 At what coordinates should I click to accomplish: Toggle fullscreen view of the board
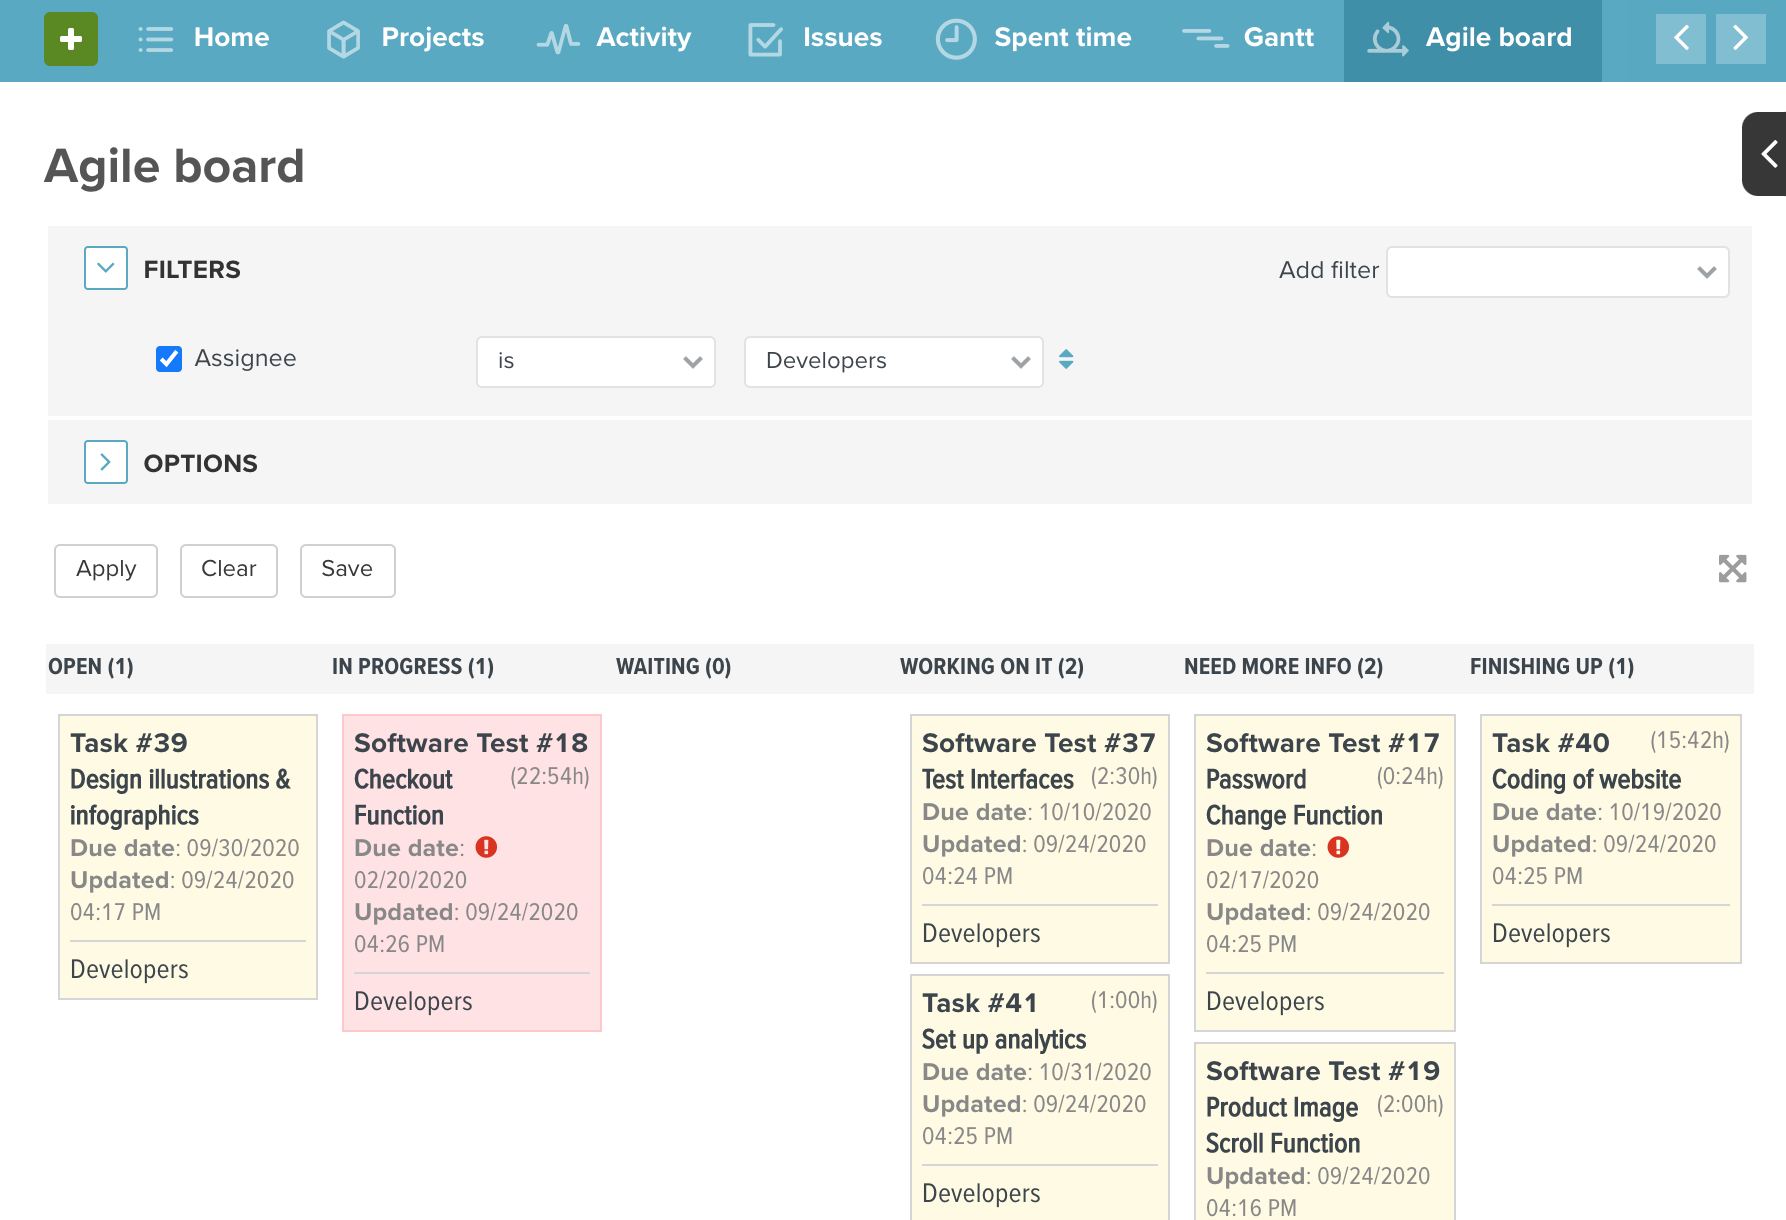1732,569
